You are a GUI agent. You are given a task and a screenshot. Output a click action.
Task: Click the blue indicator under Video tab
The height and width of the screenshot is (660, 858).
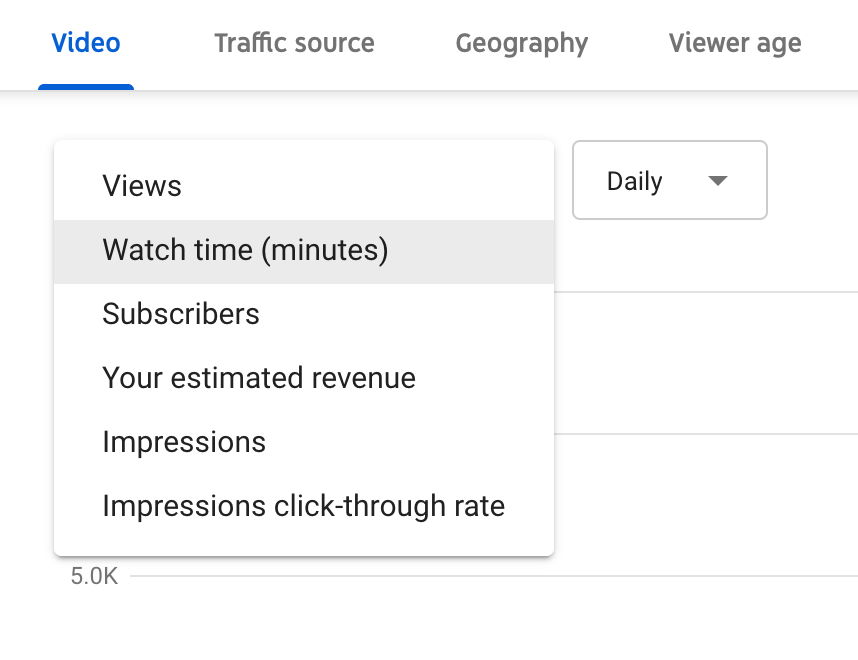pyautogui.click(x=86, y=87)
